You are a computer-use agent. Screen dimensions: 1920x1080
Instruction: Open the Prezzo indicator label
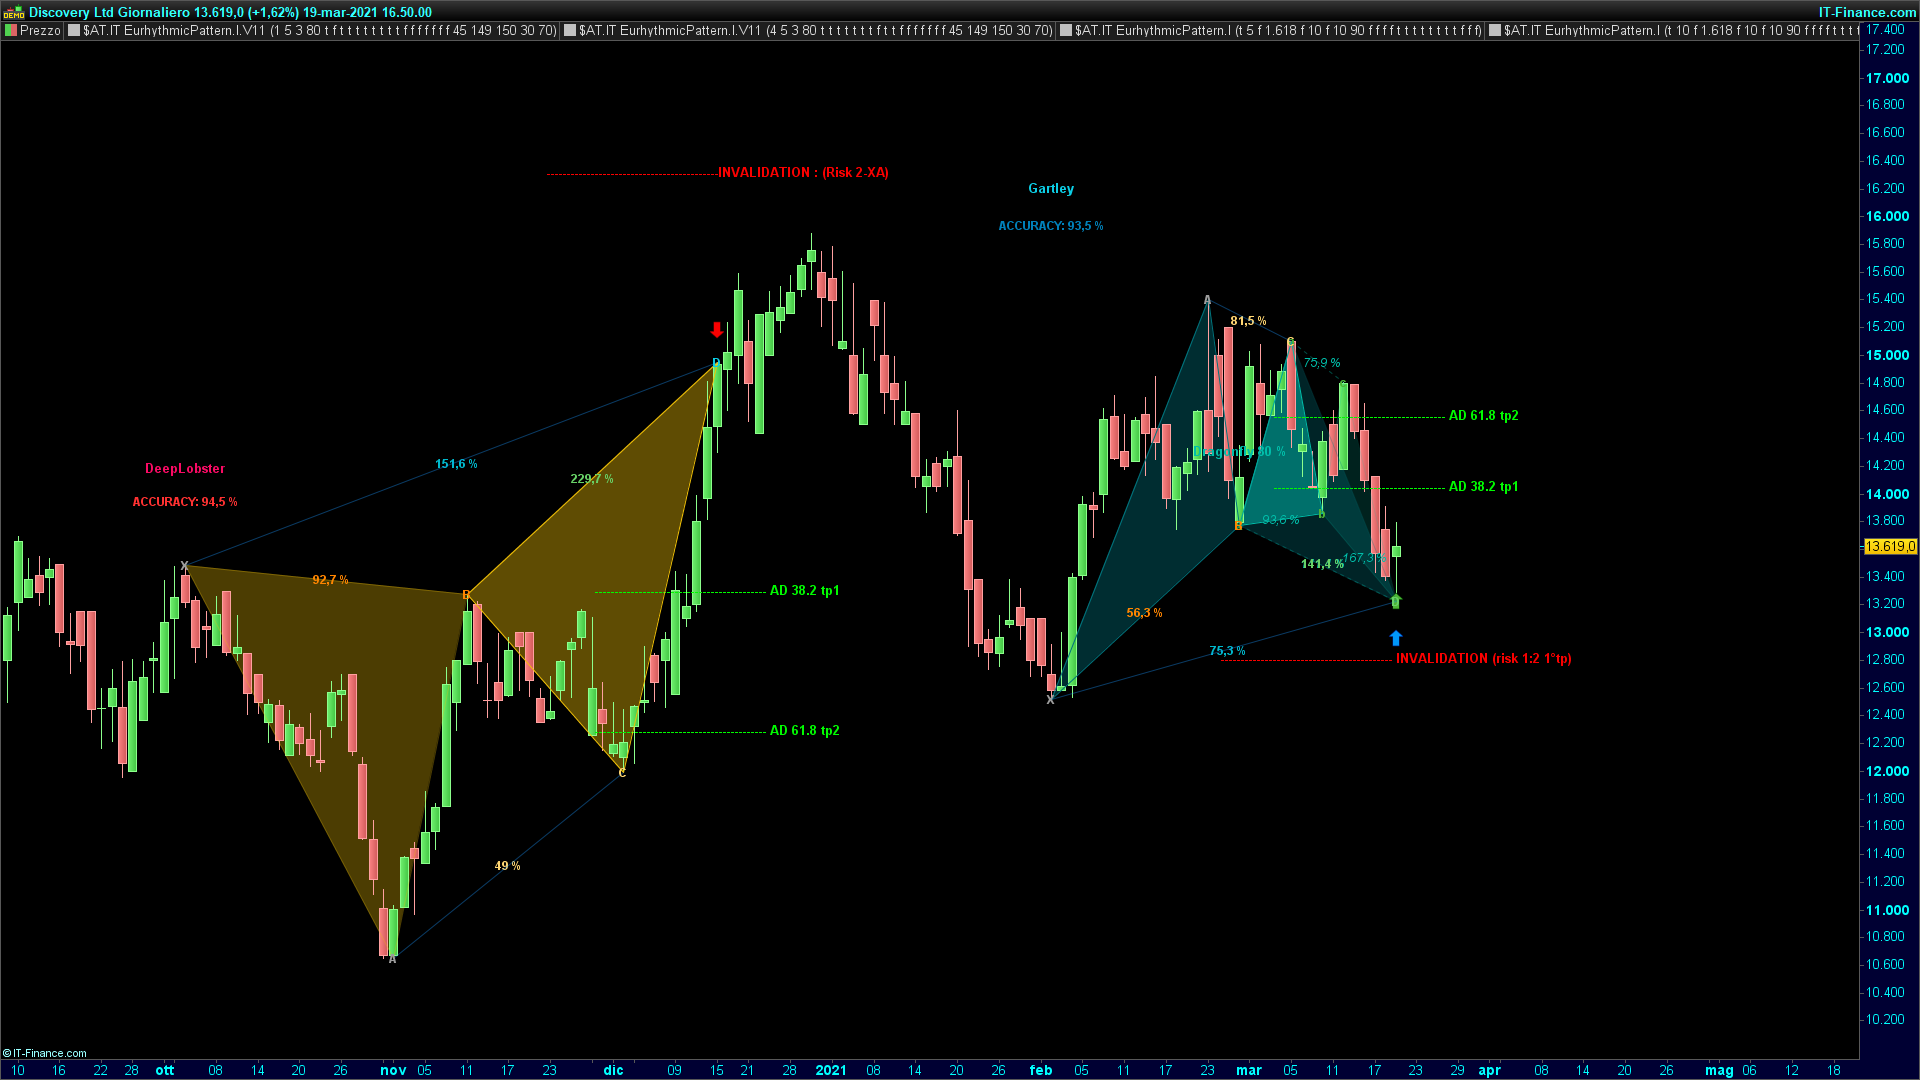pos(40,31)
